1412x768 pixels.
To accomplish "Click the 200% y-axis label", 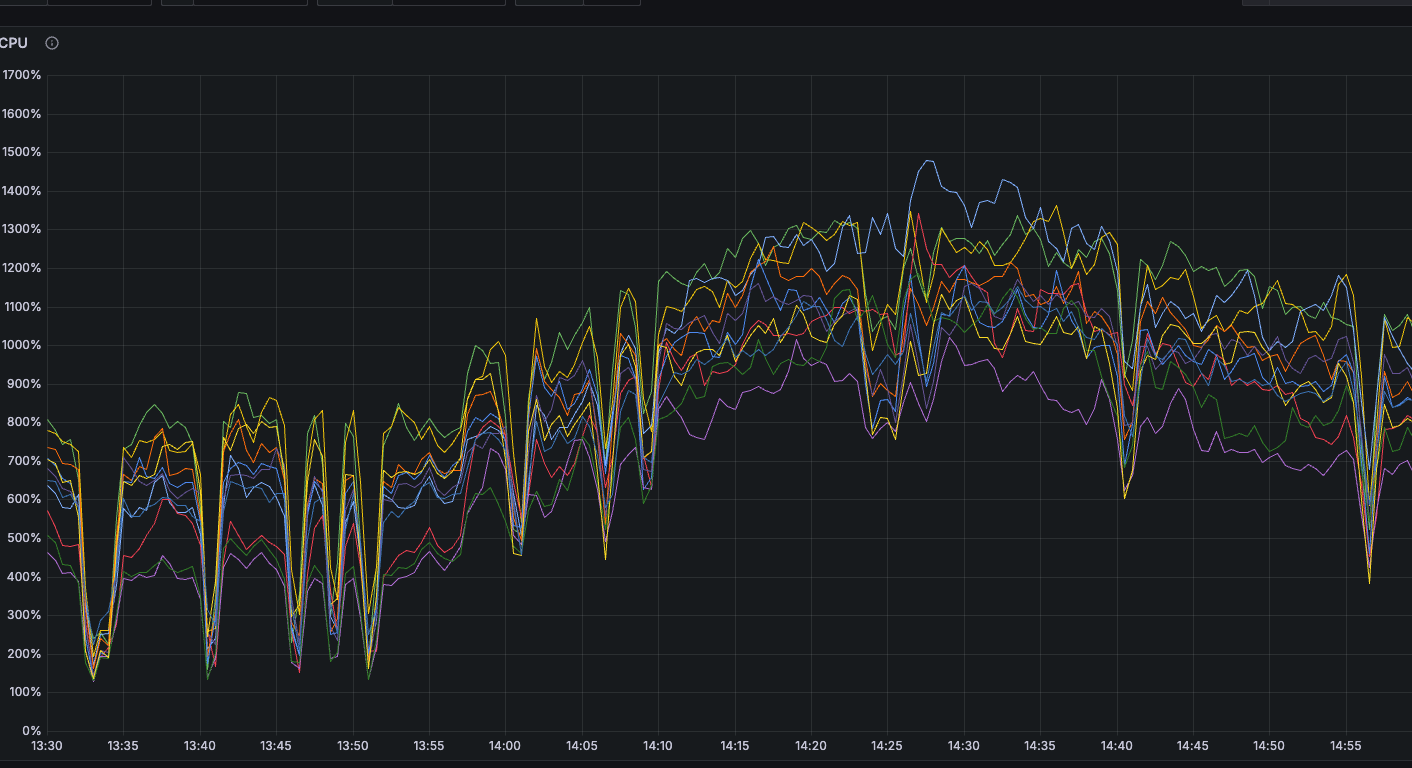I will coord(24,654).
